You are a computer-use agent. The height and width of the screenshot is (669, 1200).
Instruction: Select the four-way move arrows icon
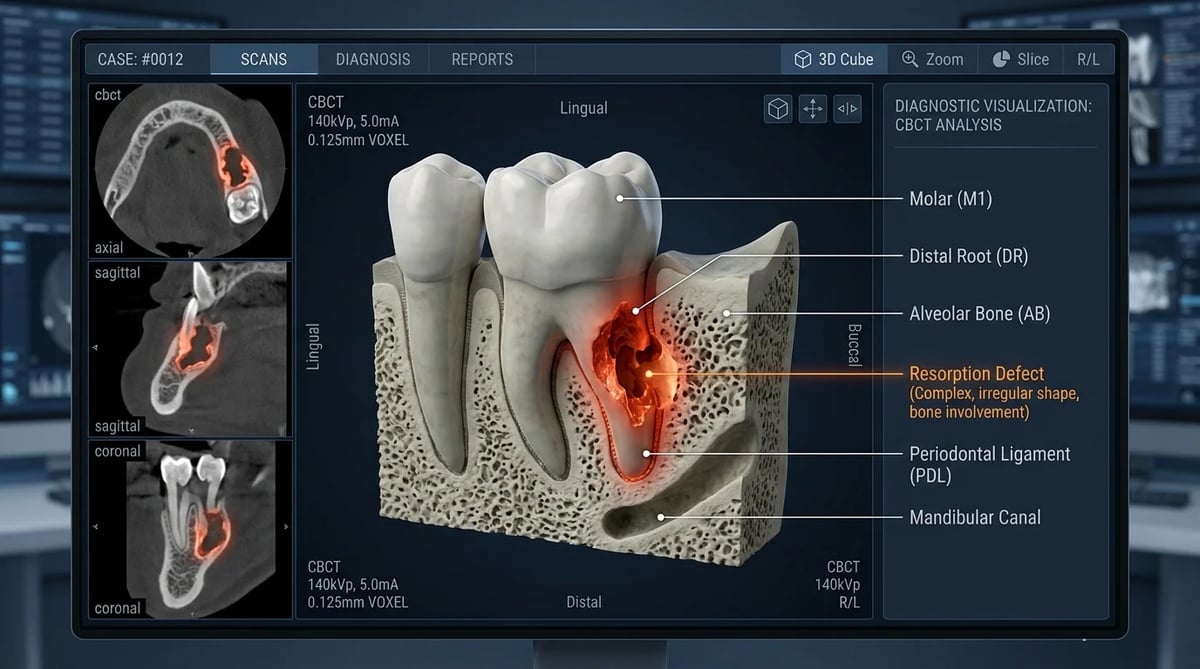pos(813,109)
